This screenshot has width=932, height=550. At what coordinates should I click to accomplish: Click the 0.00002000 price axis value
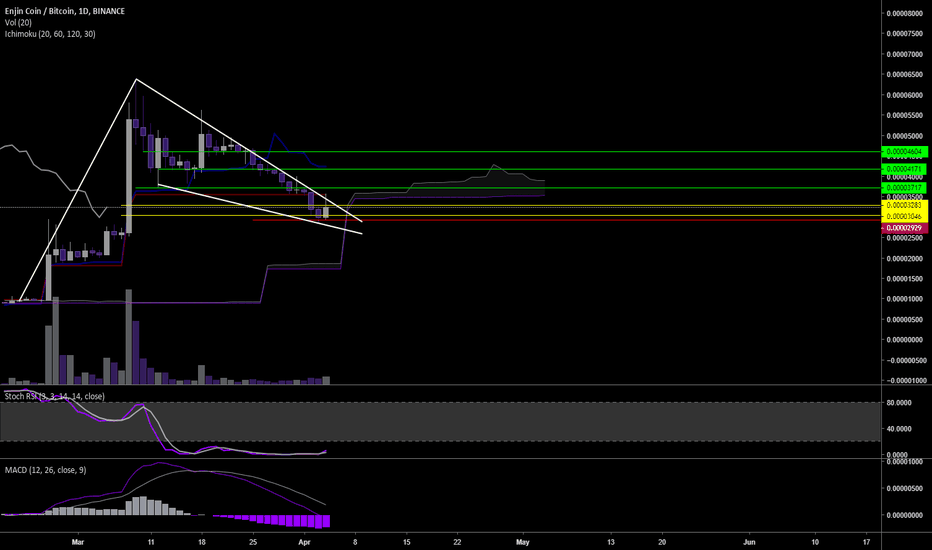[905, 259]
